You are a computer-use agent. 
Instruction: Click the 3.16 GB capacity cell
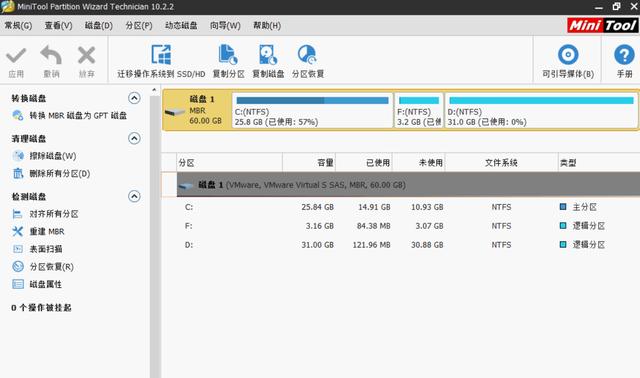(320, 226)
